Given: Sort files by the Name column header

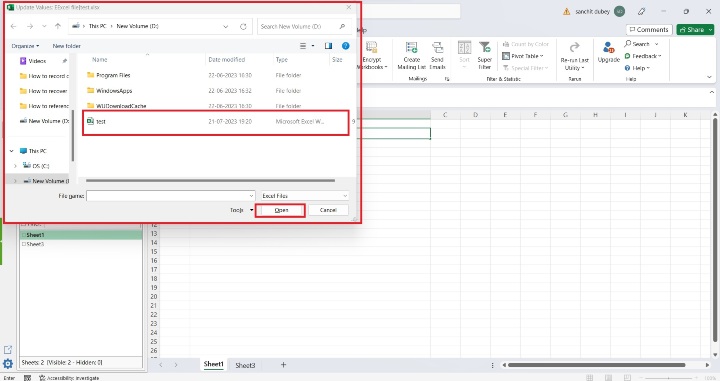Looking at the screenshot, I should pyautogui.click(x=100, y=60).
